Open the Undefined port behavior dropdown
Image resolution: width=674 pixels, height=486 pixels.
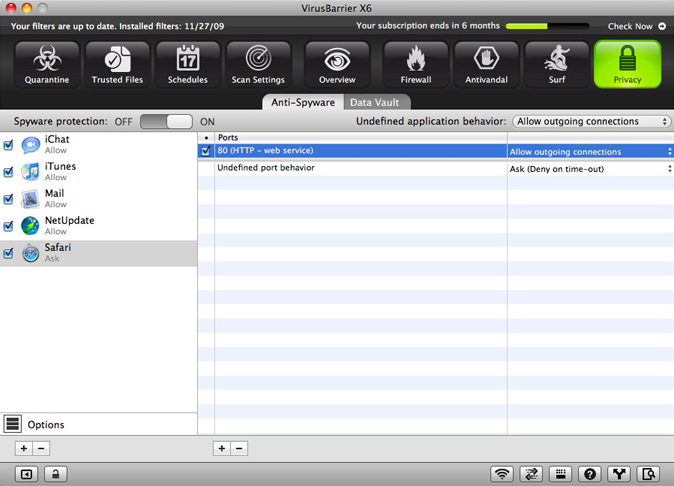point(589,168)
